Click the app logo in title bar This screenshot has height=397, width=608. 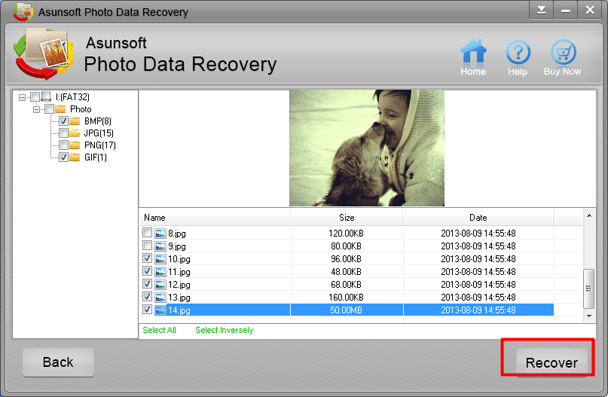pyautogui.click(x=23, y=12)
